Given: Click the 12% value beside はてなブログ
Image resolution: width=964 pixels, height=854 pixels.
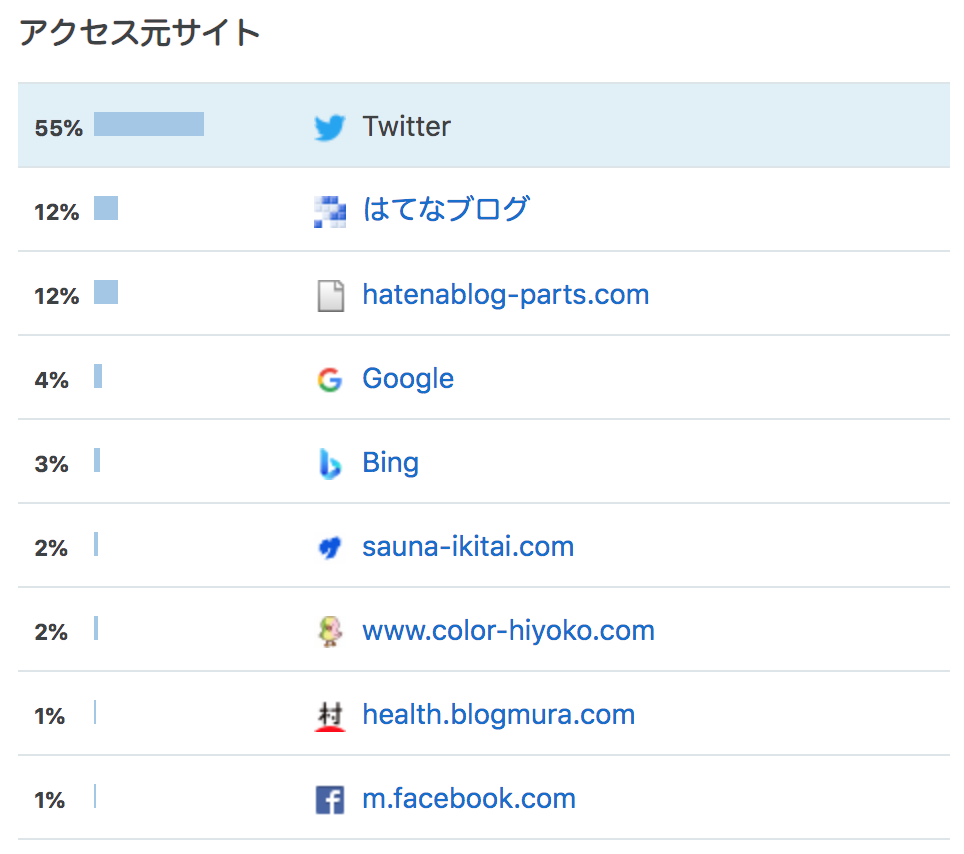Looking at the screenshot, I should point(57,212).
